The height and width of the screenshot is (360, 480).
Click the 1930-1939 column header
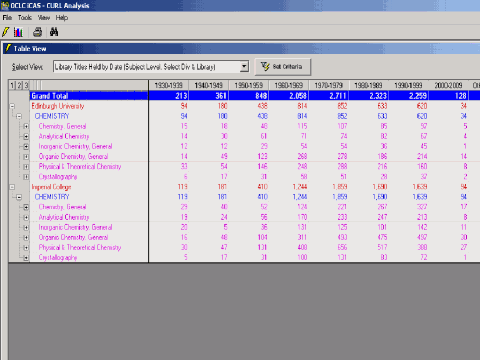tap(169, 85)
